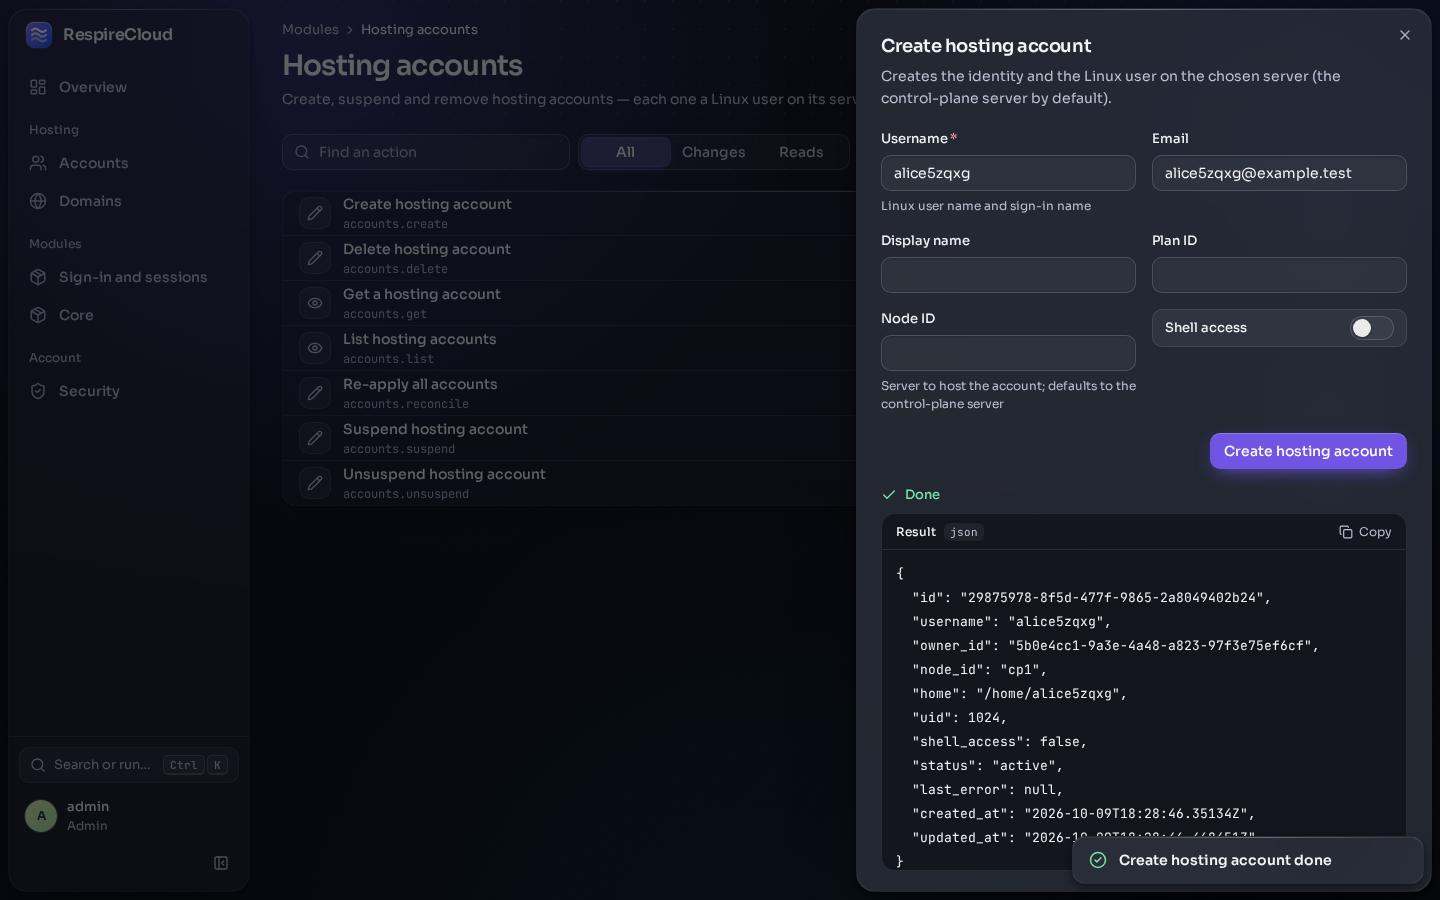Click the Email input field

pos(1279,173)
